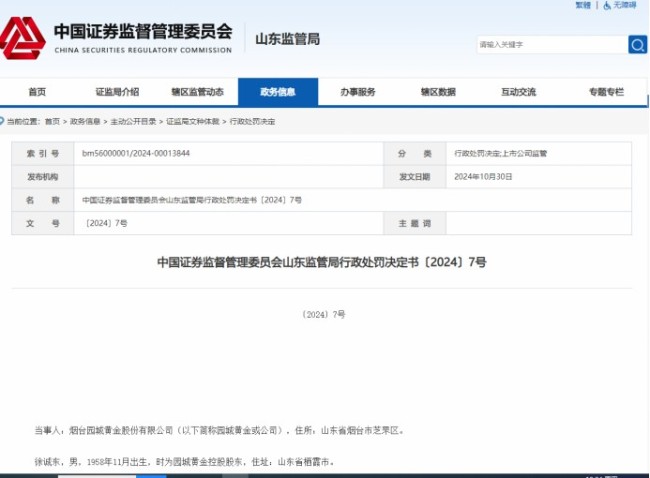The width and height of the screenshot is (650, 478).
Task: Click the 发布机构 label cell
Action: click(43, 177)
